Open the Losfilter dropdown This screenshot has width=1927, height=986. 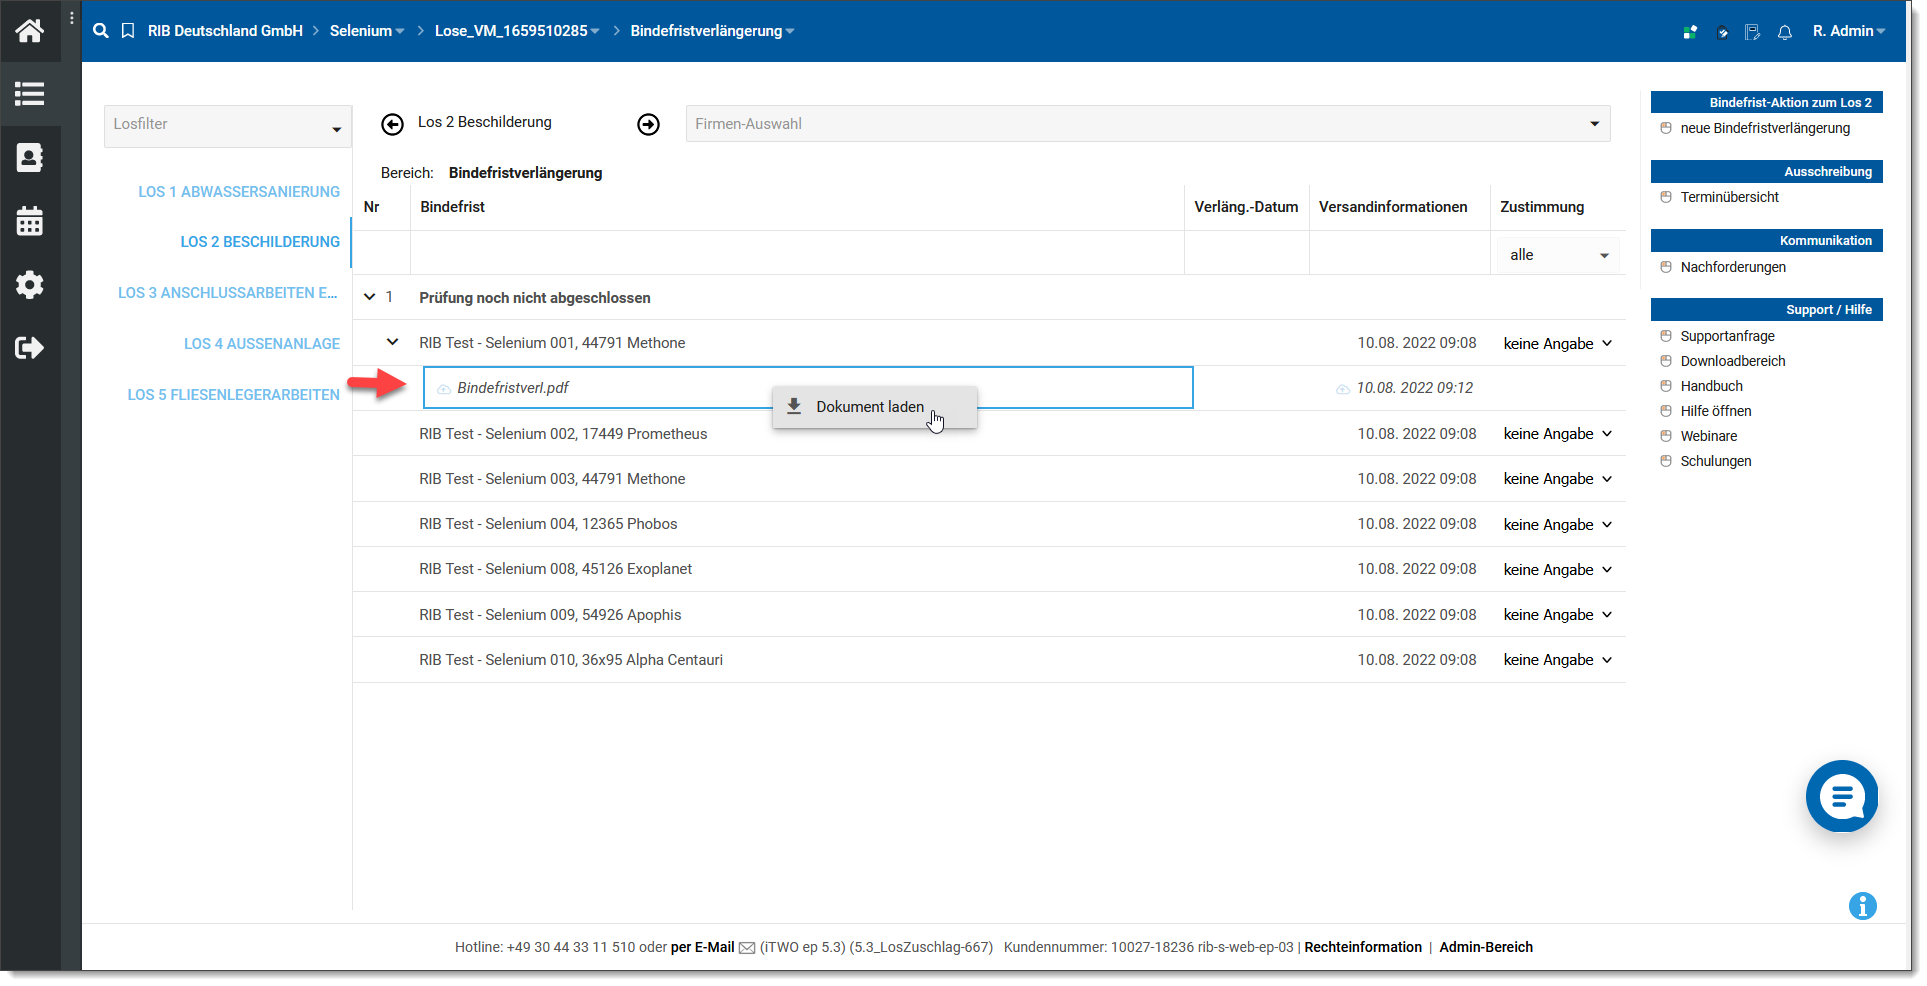coord(228,126)
